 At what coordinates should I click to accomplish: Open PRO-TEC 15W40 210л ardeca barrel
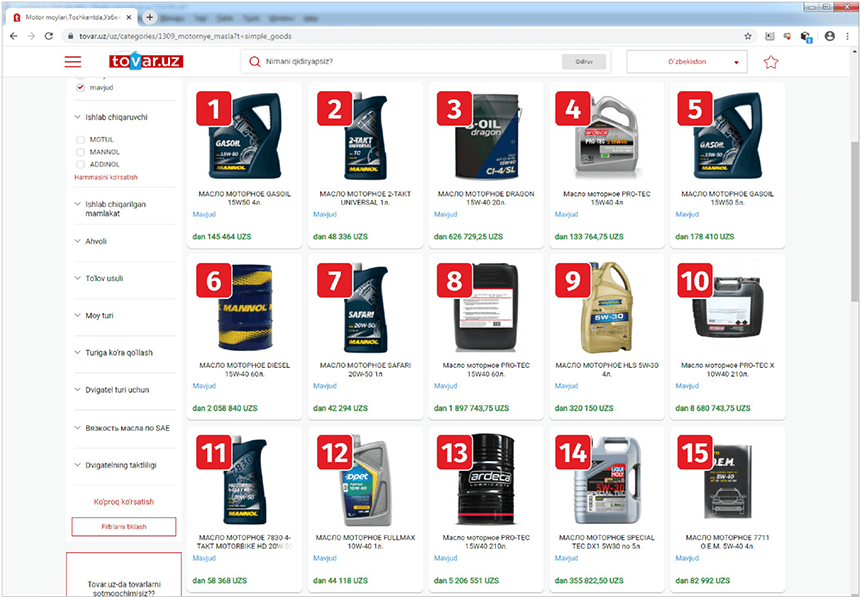coord(486,480)
